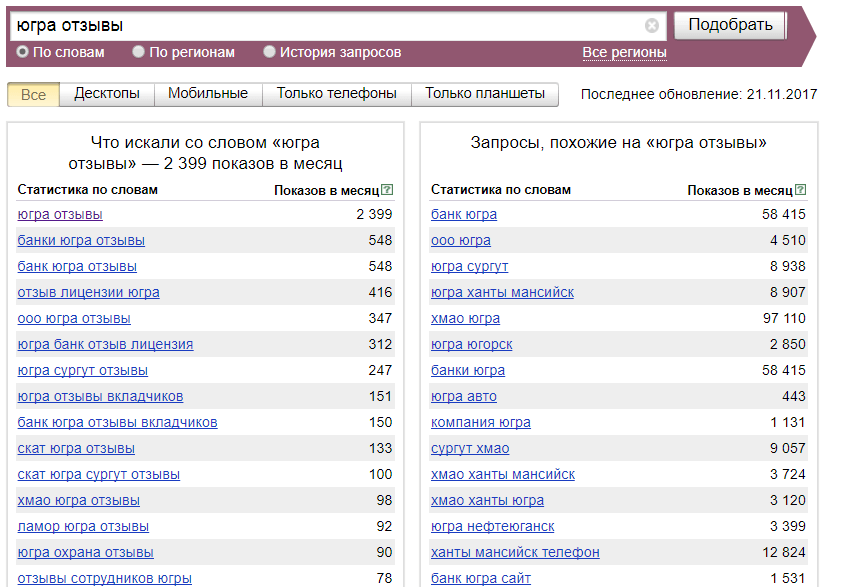Viewport: 852px width, 587px height.
Task: Open the 'хмао югра отзывы' link
Action: point(79,501)
